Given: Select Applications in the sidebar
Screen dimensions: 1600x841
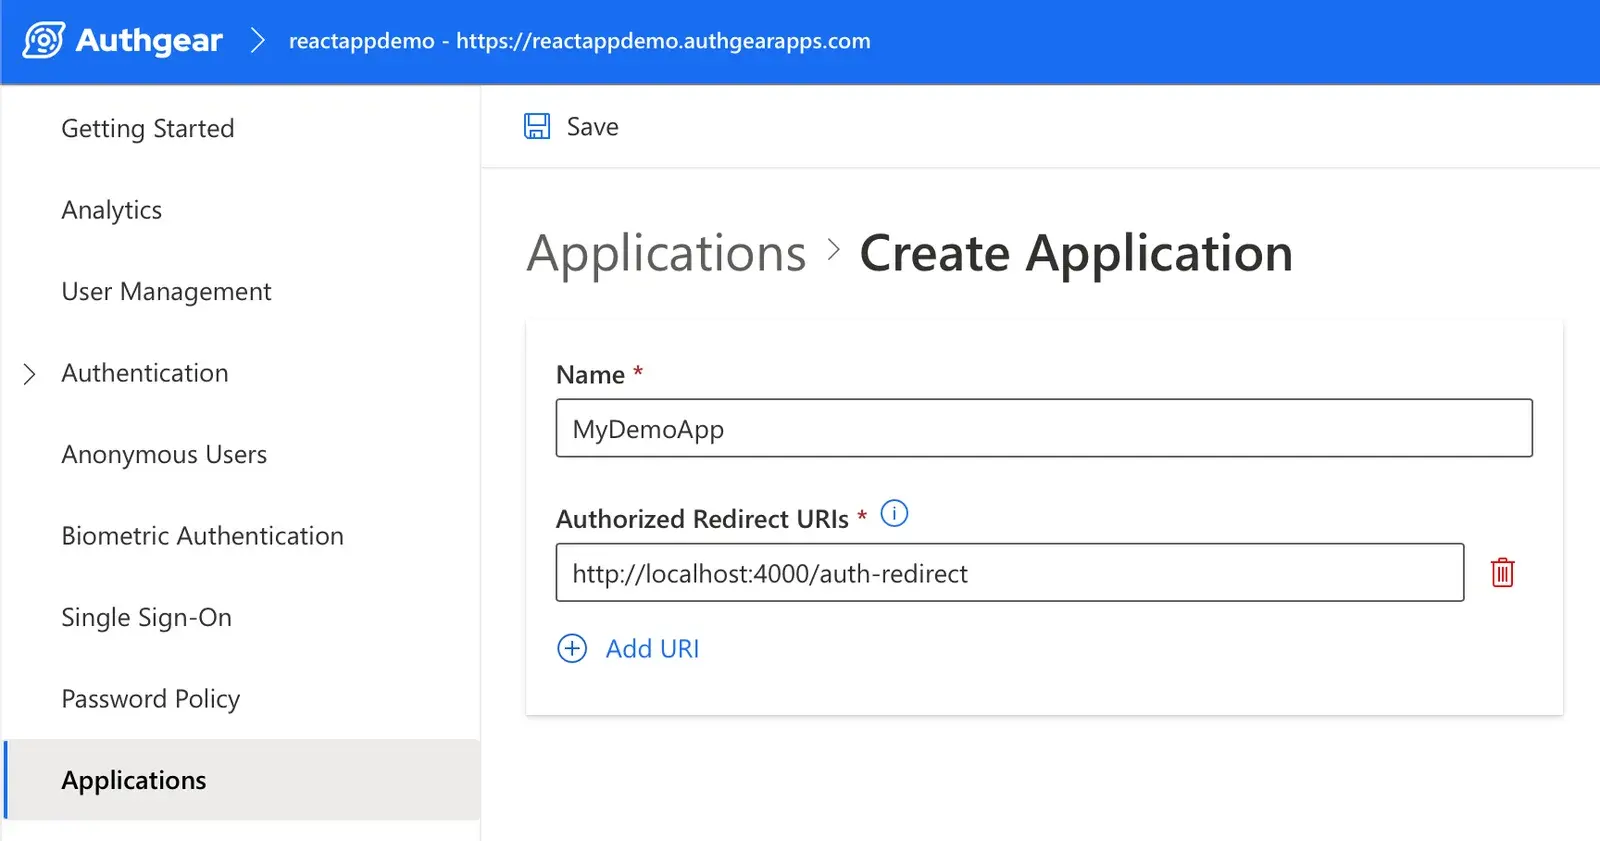Looking at the screenshot, I should [134, 780].
